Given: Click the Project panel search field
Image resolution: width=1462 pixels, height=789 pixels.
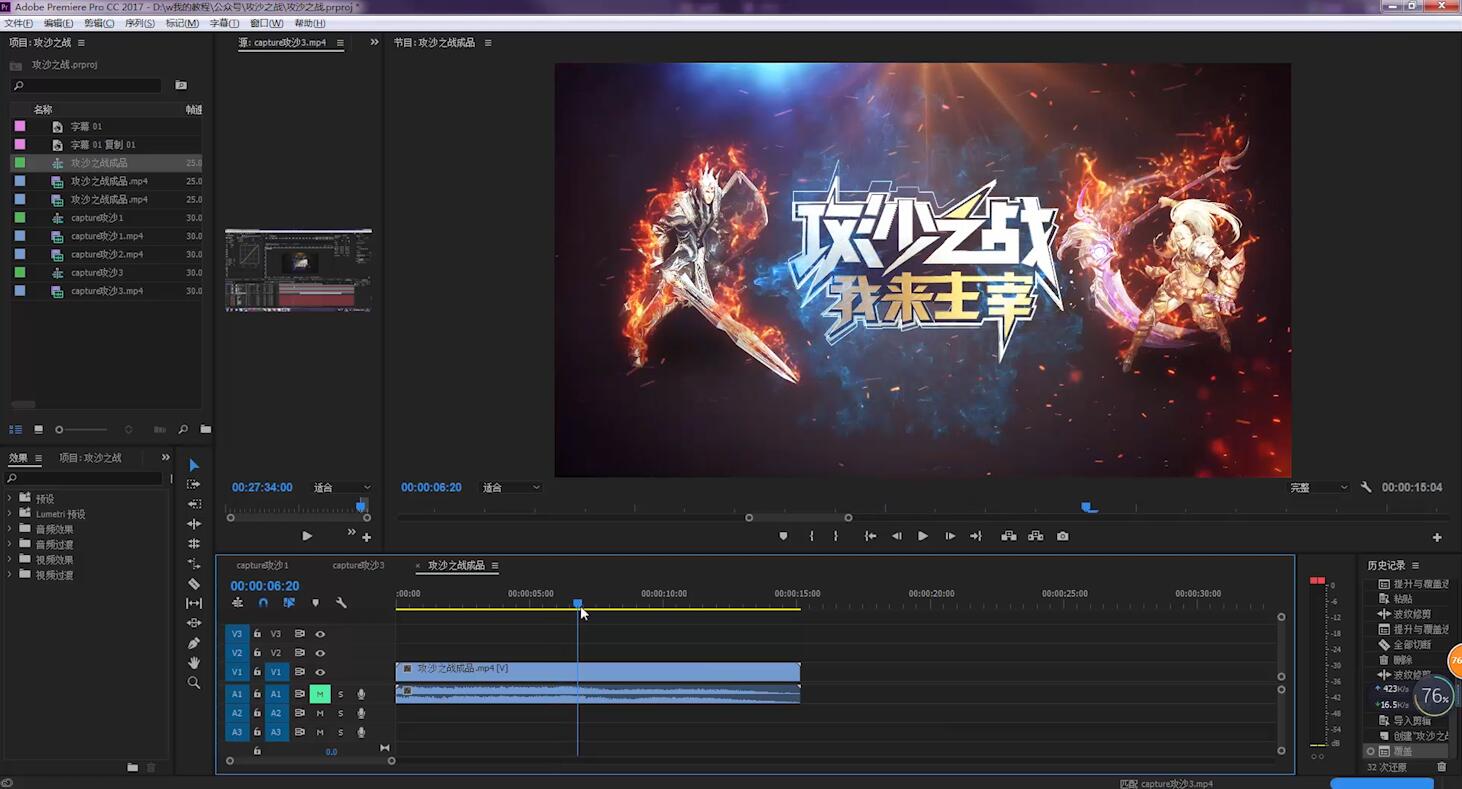Looking at the screenshot, I should coord(86,86).
